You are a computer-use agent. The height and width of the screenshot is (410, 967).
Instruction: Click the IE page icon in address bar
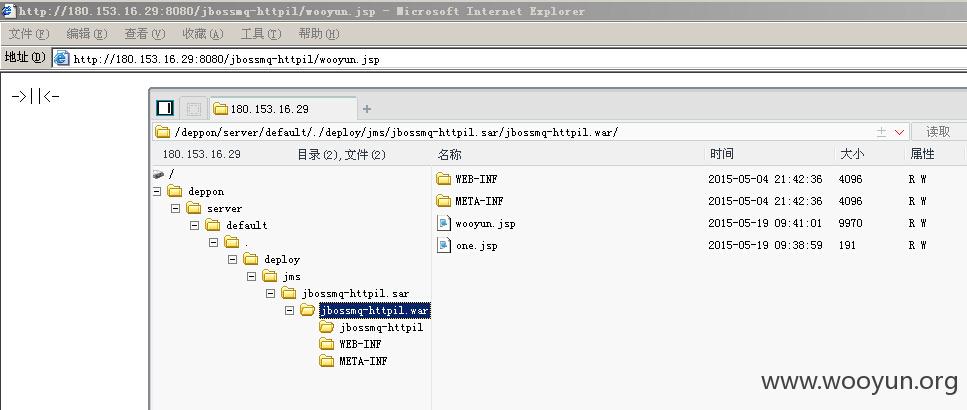pos(61,59)
